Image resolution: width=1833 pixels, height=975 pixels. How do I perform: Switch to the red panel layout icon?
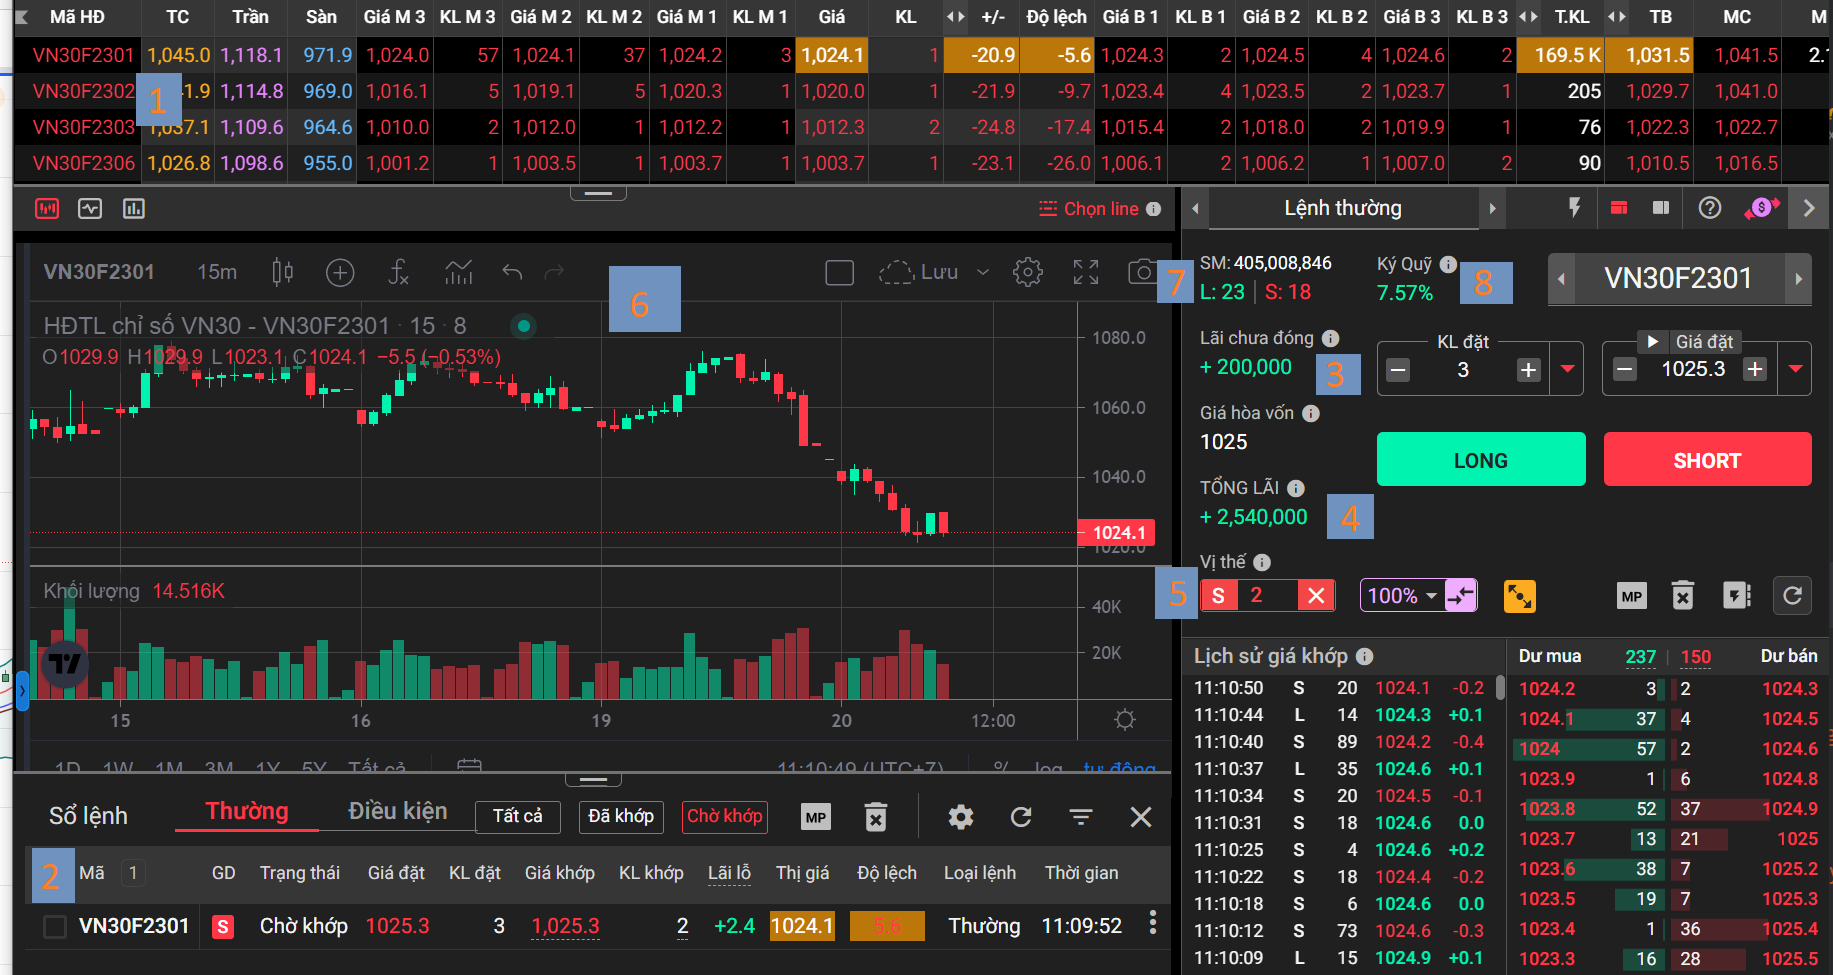coord(1619,207)
